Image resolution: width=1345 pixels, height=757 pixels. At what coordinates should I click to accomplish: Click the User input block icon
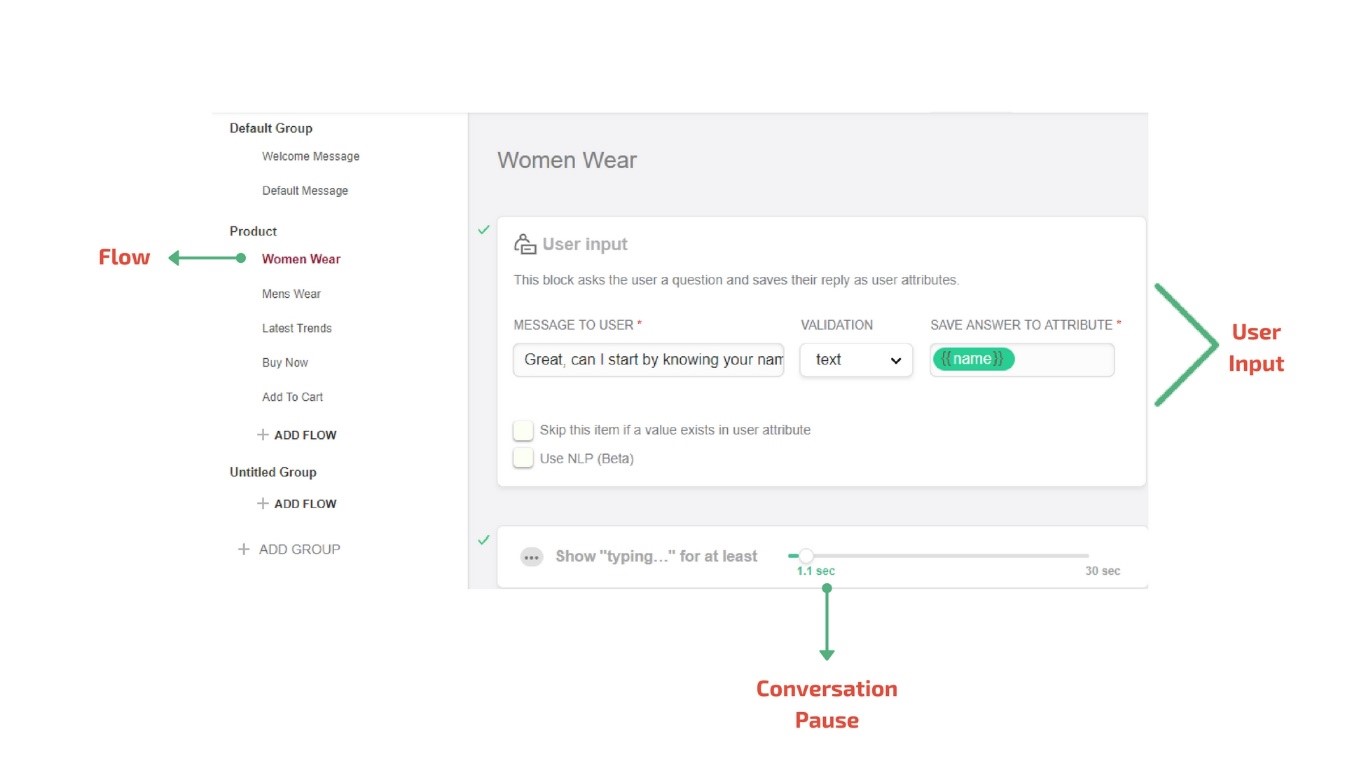[x=525, y=244]
